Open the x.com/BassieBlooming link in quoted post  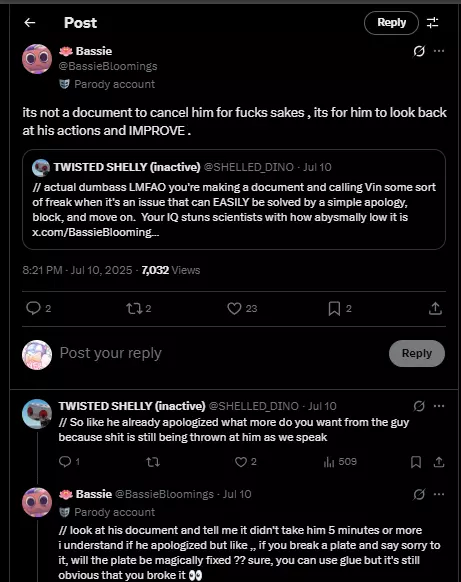pyautogui.click(x=96, y=232)
